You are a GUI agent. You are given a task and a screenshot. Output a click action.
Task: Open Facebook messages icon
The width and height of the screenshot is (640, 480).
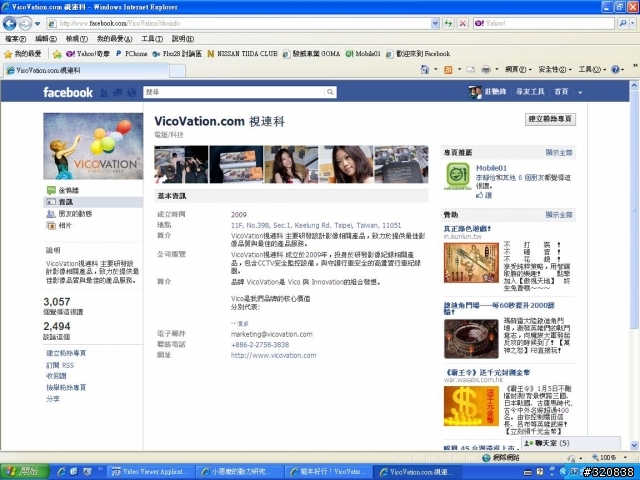tap(118, 93)
